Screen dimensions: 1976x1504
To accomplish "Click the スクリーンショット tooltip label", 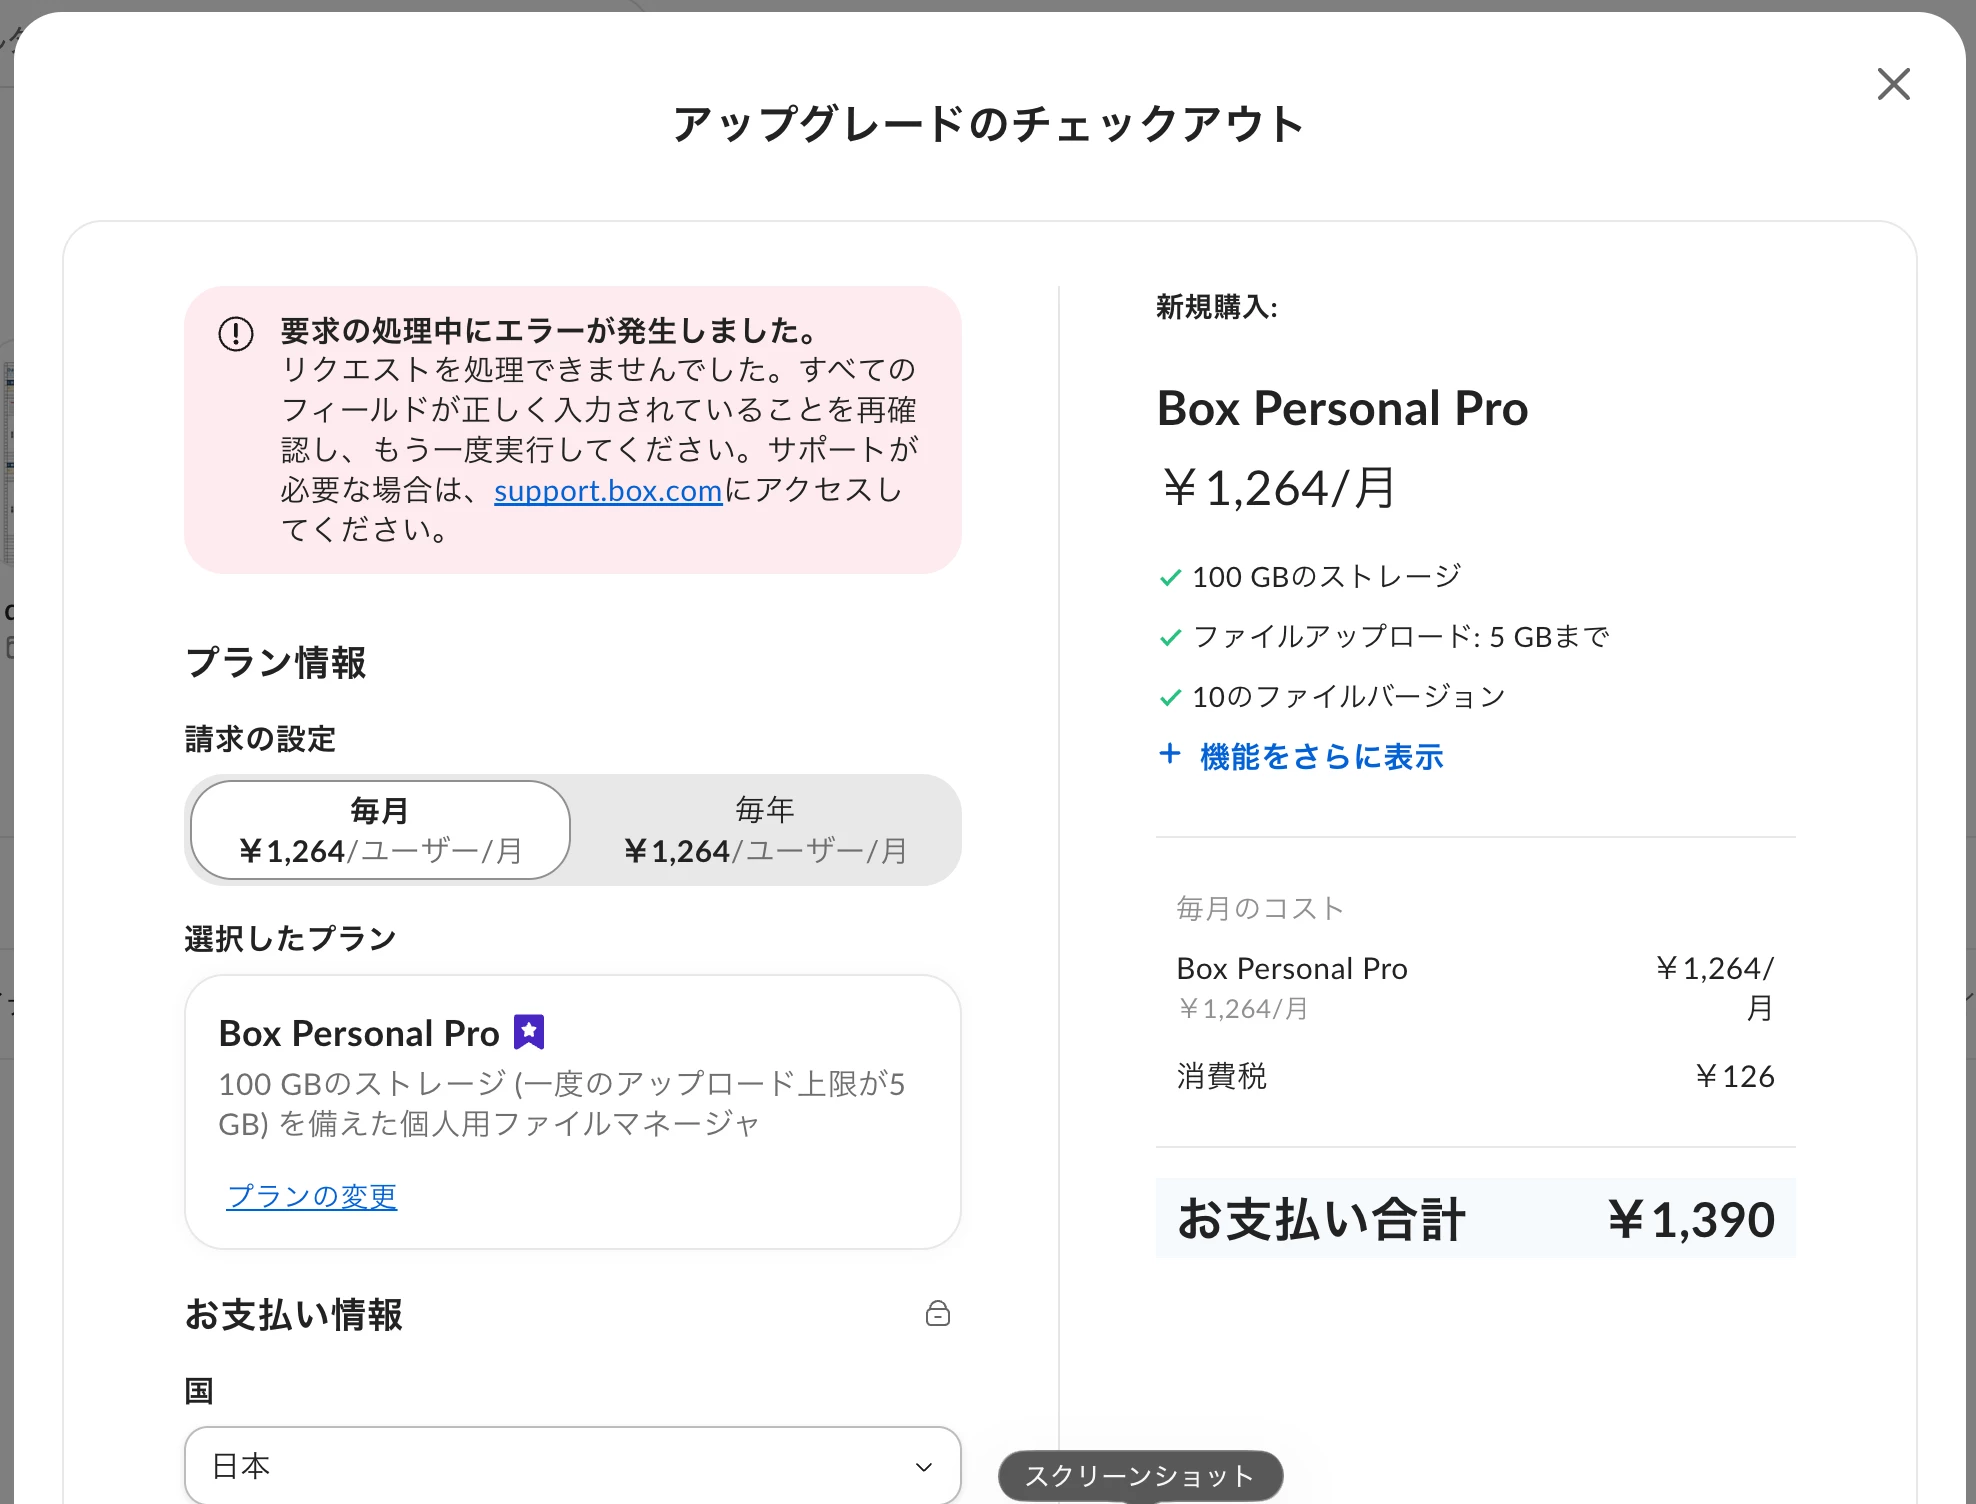I will click(x=1140, y=1476).
